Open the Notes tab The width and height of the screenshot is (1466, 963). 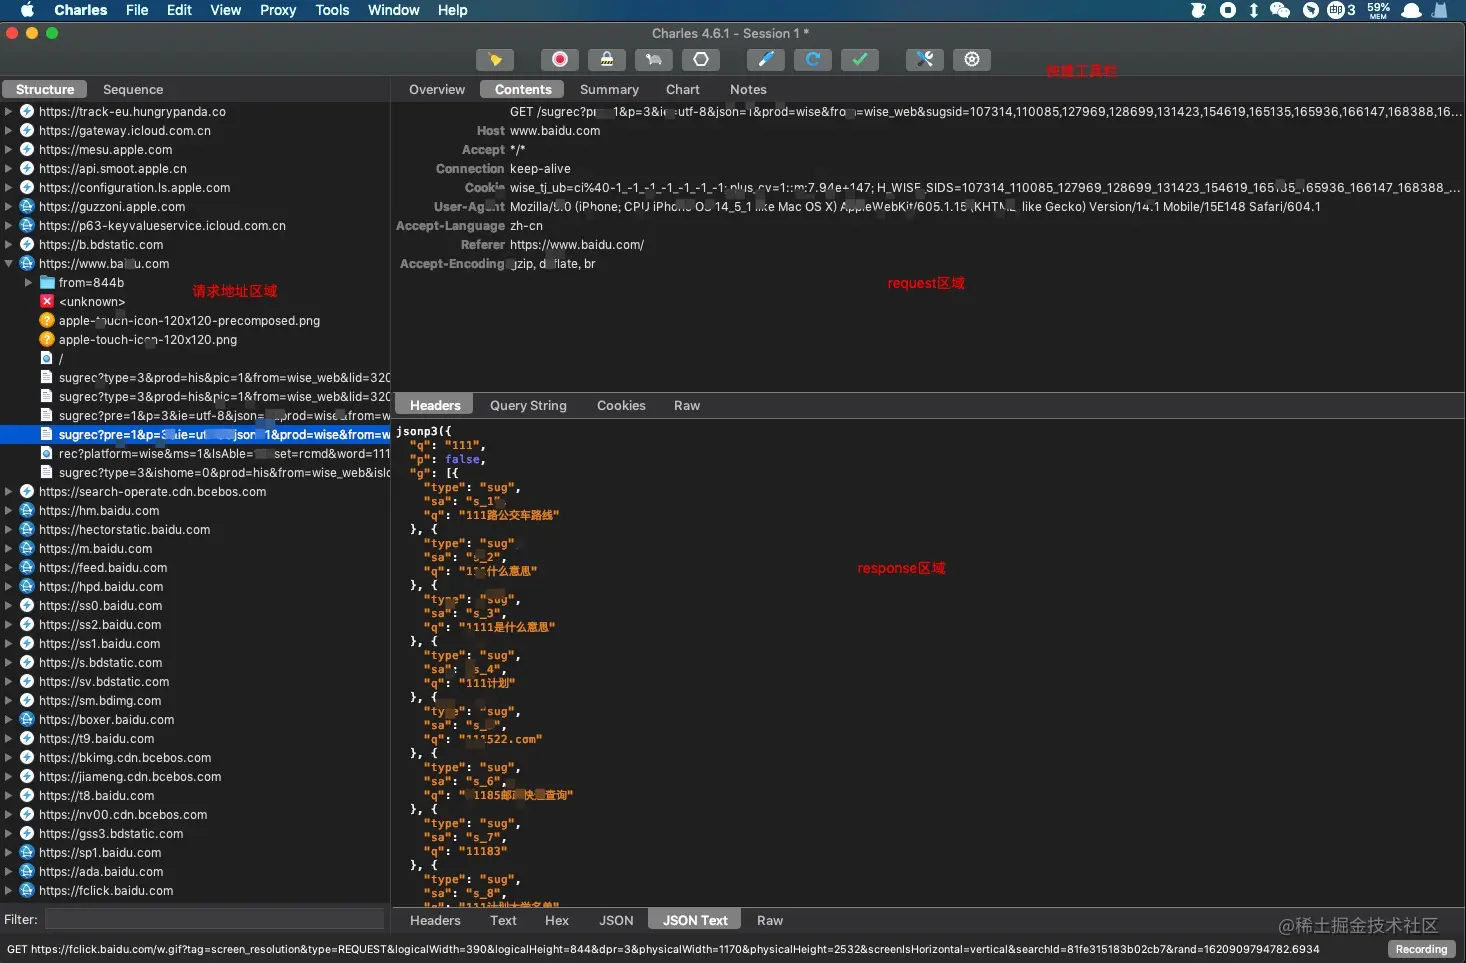pos(748,89)
